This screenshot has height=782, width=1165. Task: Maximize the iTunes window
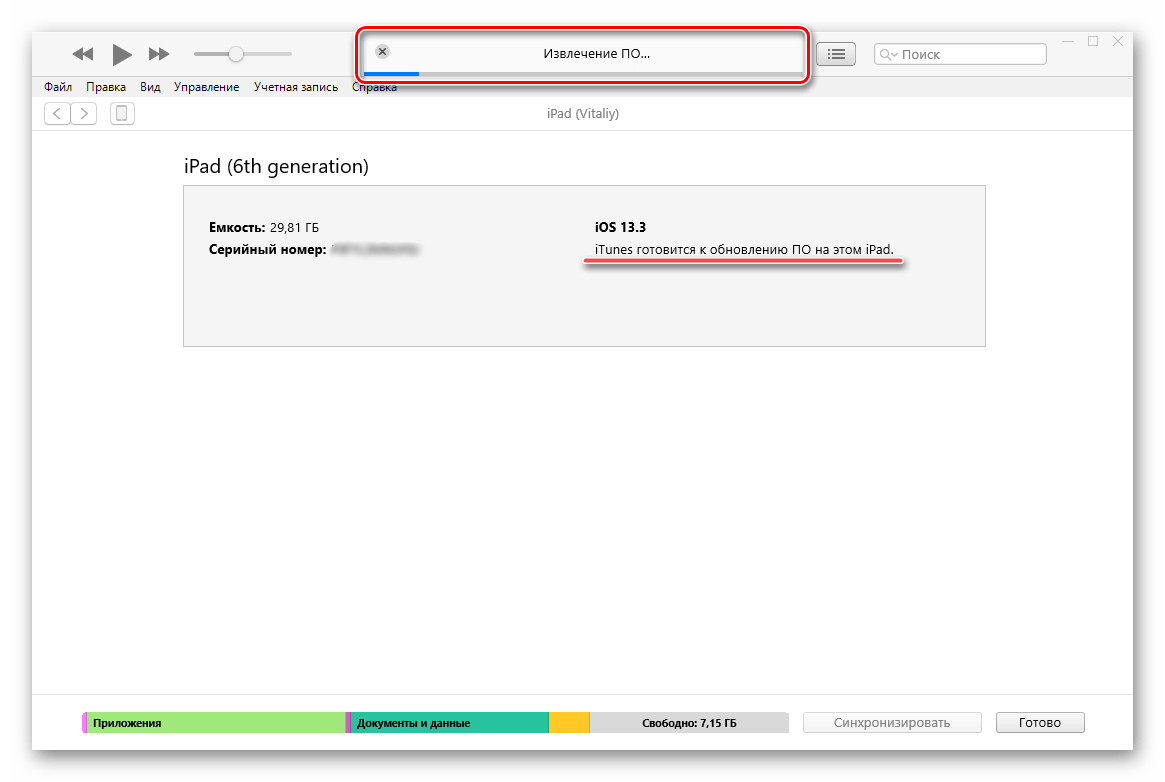tap(1093, 42)
